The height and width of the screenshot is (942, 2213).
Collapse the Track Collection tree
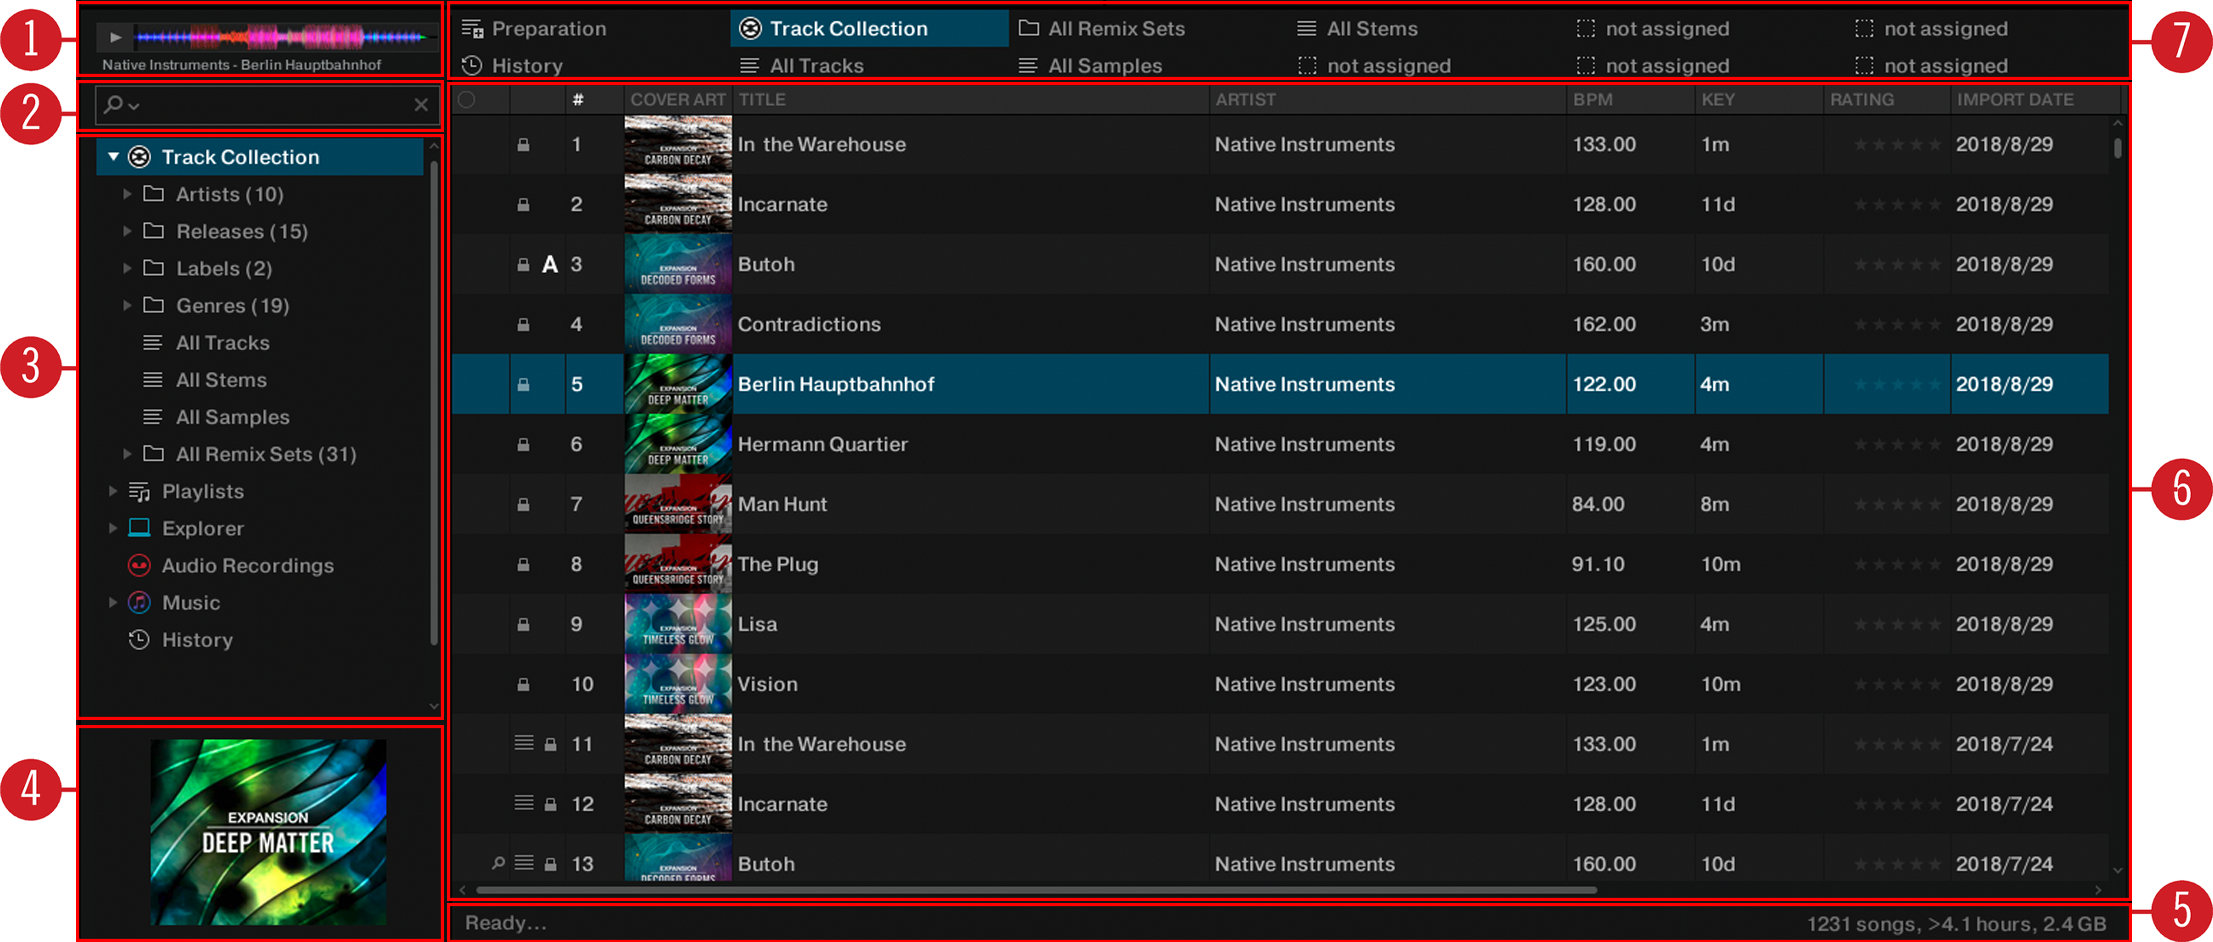click(113, 156)
